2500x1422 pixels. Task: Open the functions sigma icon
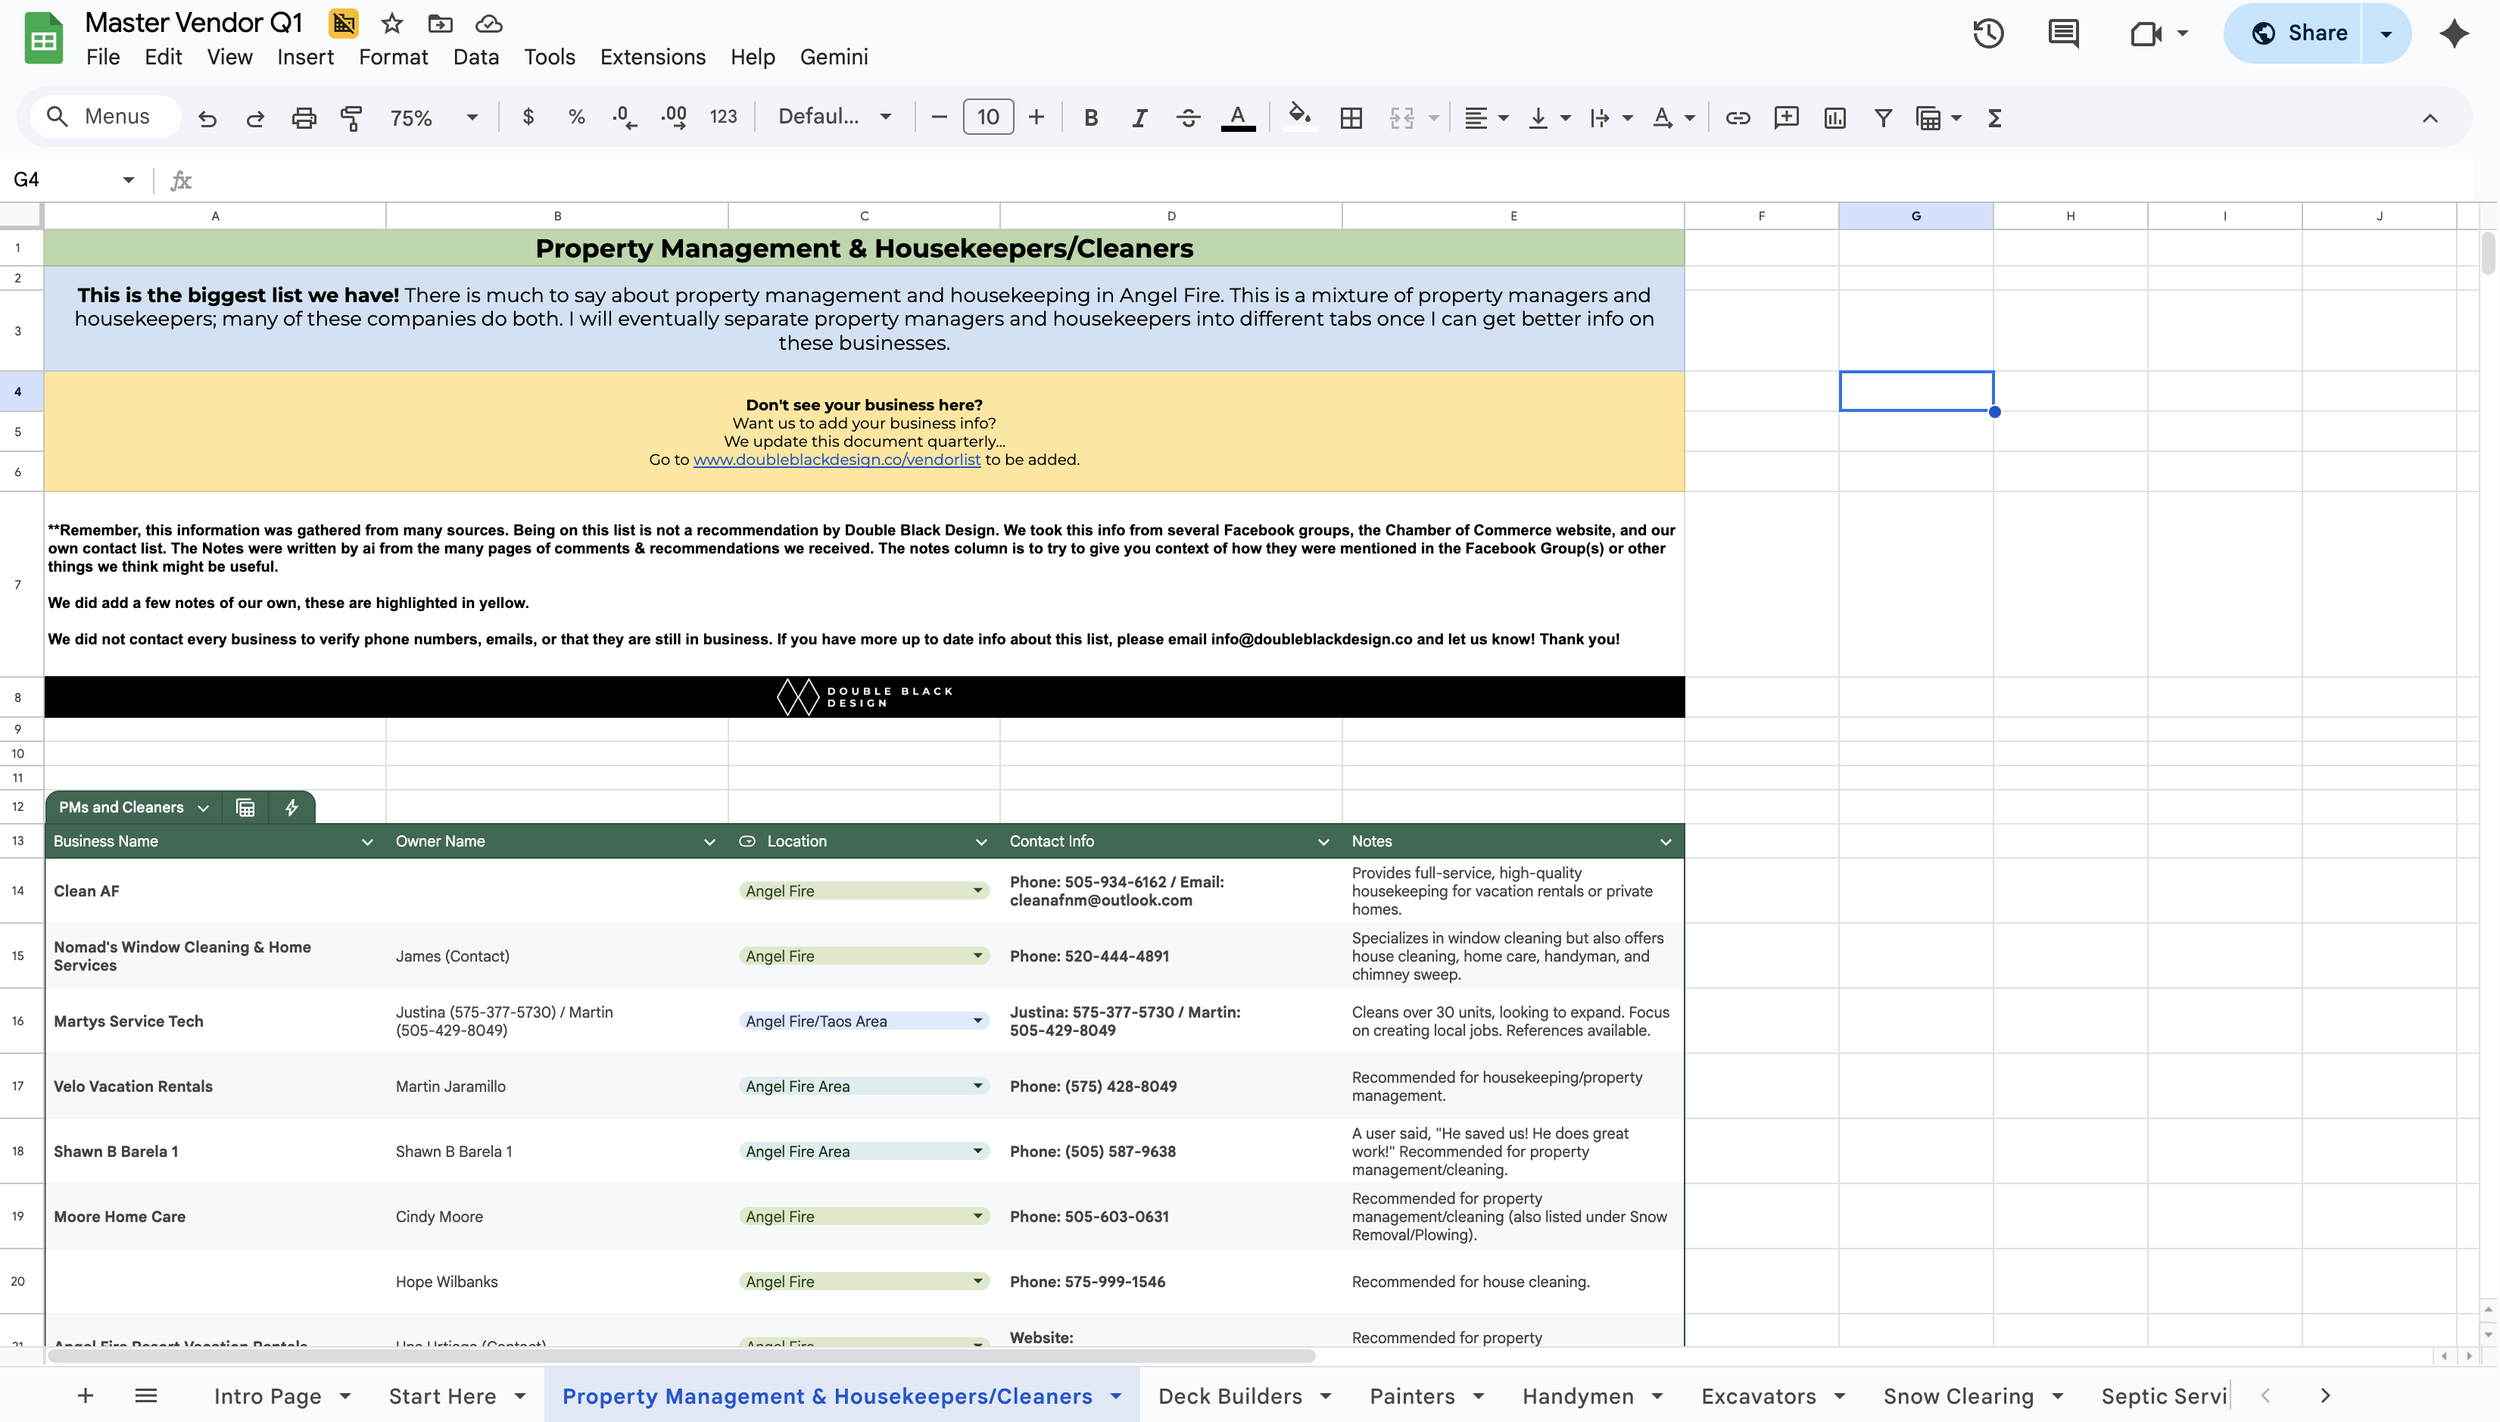pyautogui.click(x=1994, y=118)
